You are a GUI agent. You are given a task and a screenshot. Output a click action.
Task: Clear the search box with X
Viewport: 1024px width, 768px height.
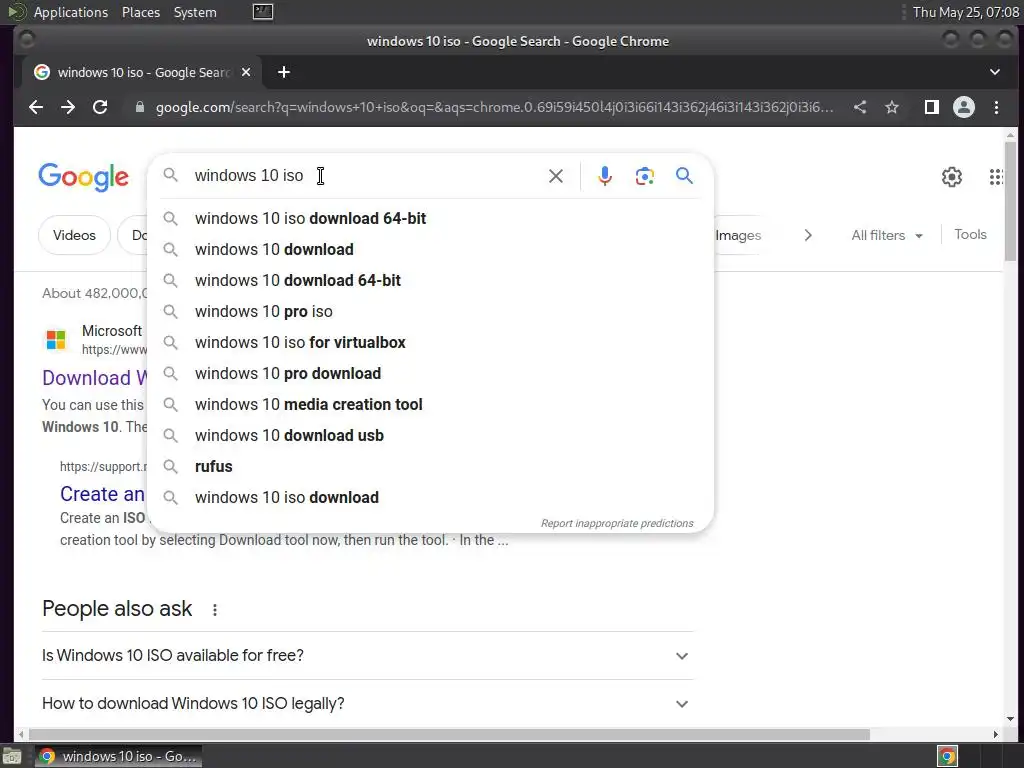coord(556,176)
